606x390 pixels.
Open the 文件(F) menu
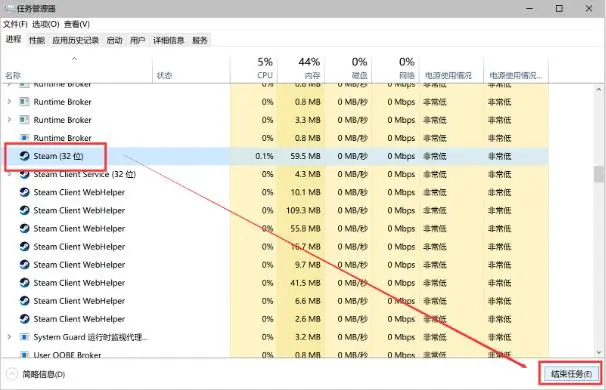tap(15, 24)
